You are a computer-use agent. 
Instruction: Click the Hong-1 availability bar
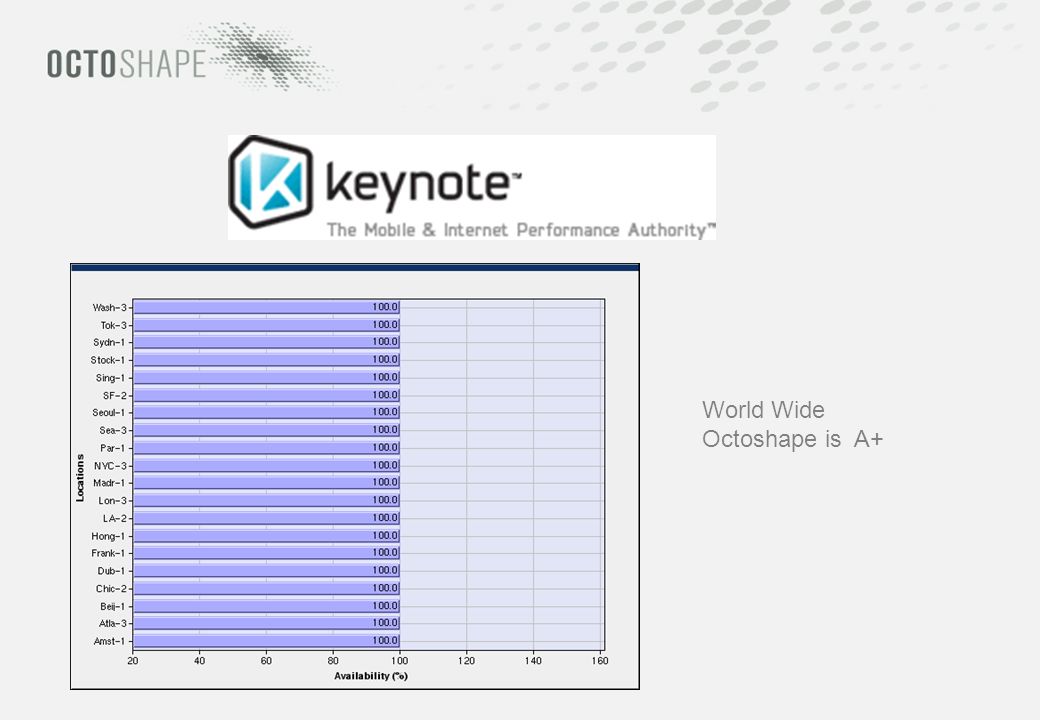click(x=266, y=536)
